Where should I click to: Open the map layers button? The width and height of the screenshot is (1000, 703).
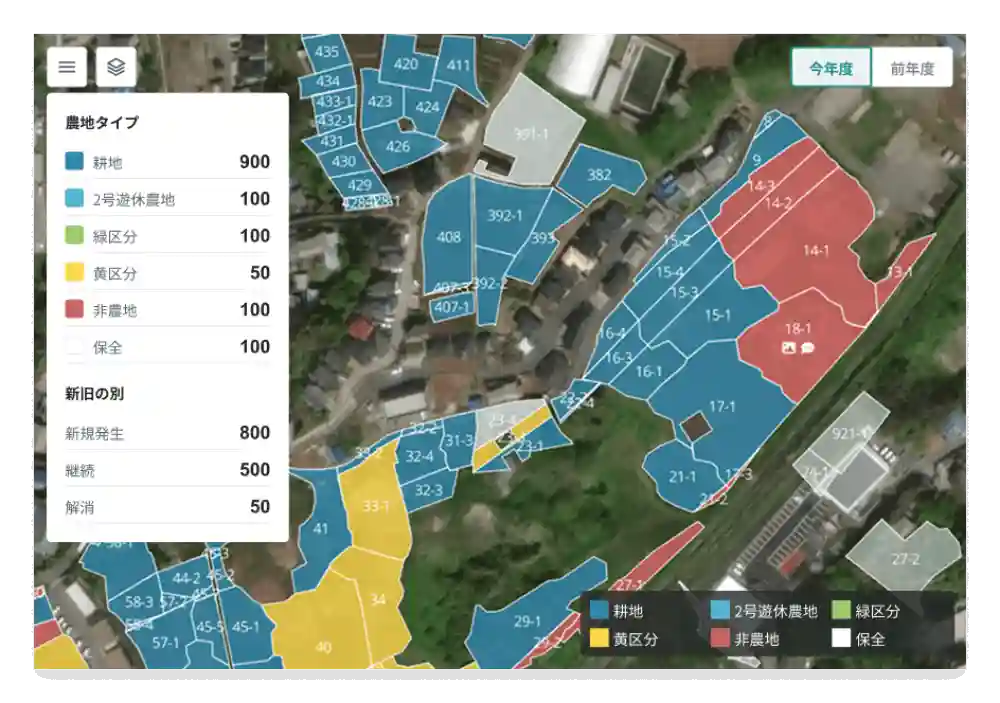coord(116,67)
